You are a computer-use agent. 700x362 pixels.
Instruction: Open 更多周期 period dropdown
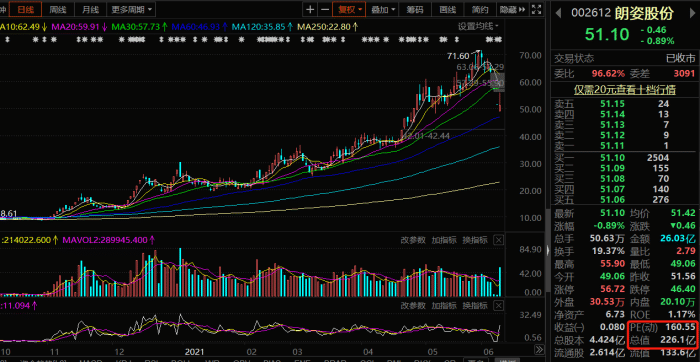tap(131, 9)
